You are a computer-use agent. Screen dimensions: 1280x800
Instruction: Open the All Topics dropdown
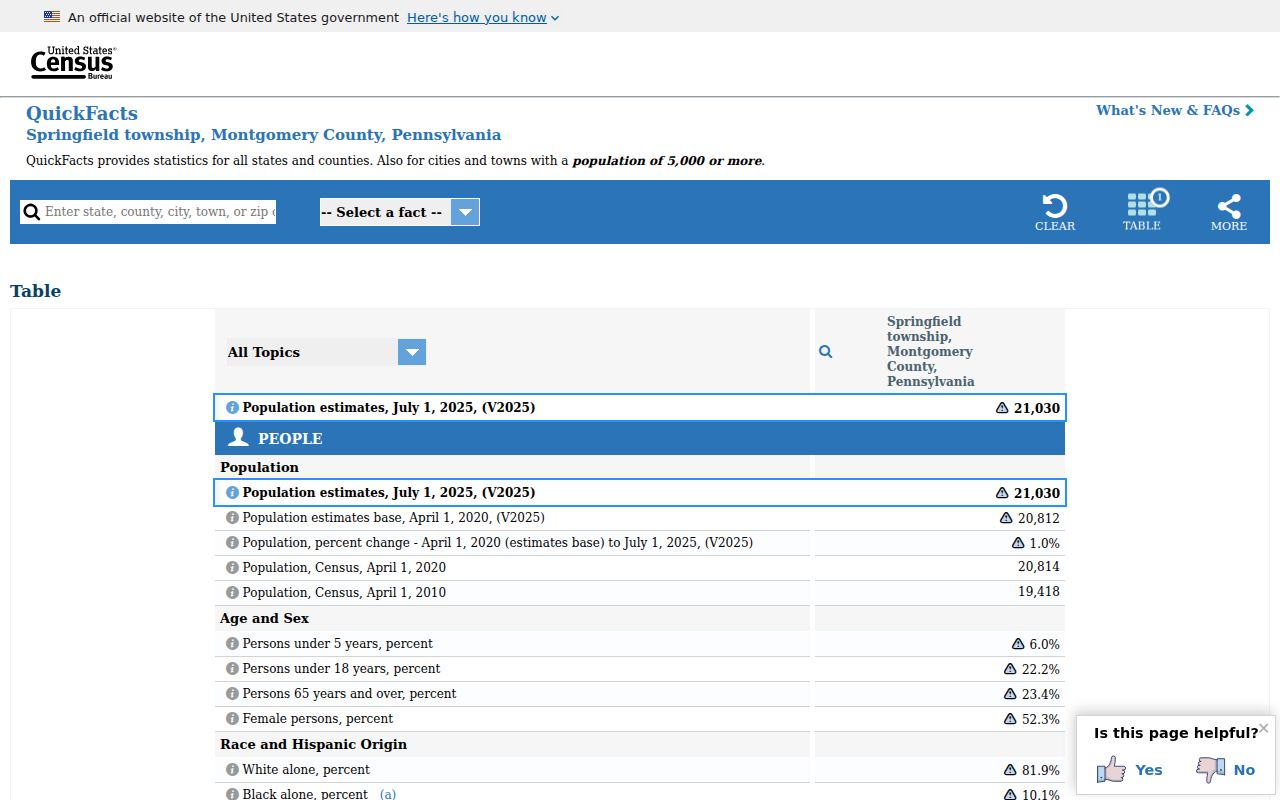[x=326, y=352]
